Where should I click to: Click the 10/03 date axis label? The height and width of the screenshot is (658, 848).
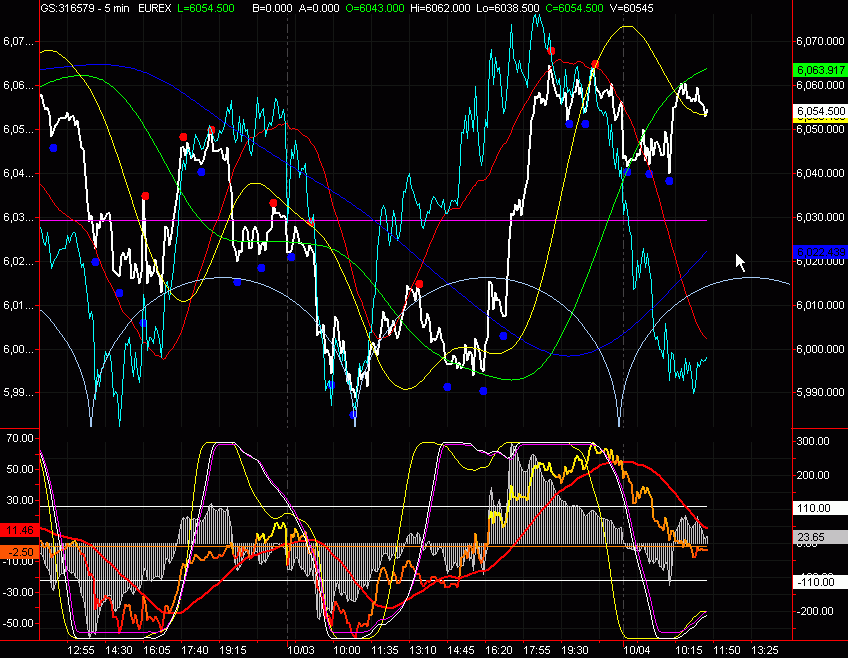click(x=301, y=650)
